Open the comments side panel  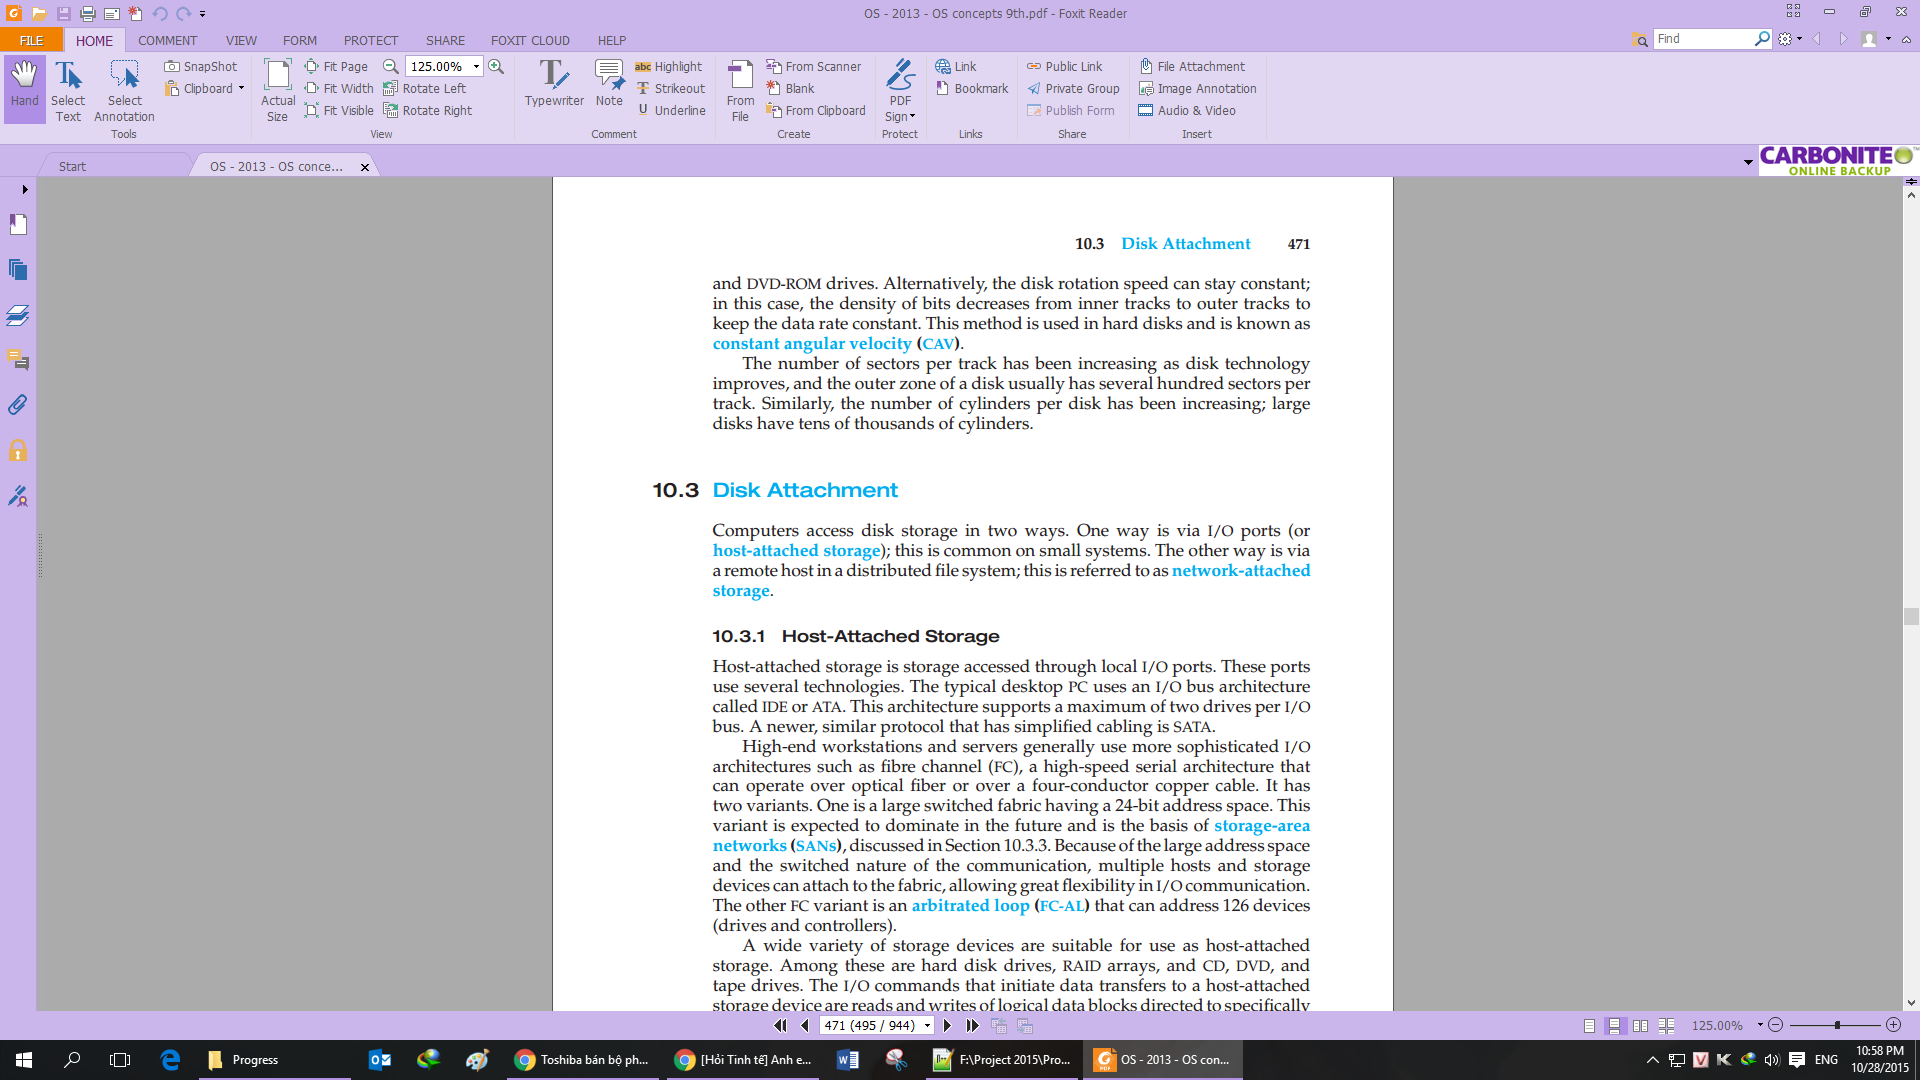(x=18, y=360)
